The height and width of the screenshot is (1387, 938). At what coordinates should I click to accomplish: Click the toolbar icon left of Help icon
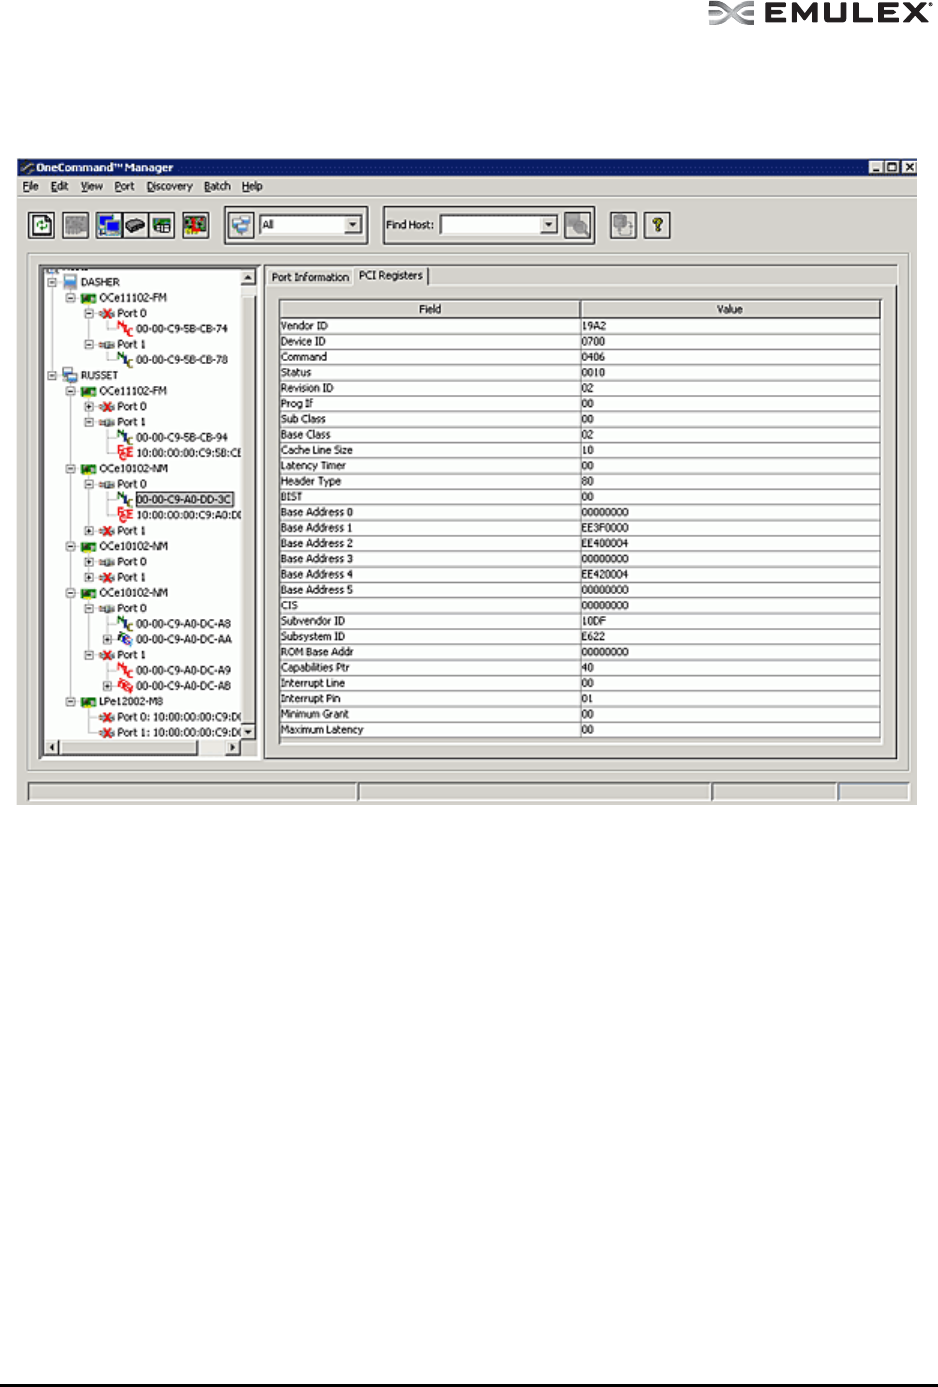click(x=623, y=225)
